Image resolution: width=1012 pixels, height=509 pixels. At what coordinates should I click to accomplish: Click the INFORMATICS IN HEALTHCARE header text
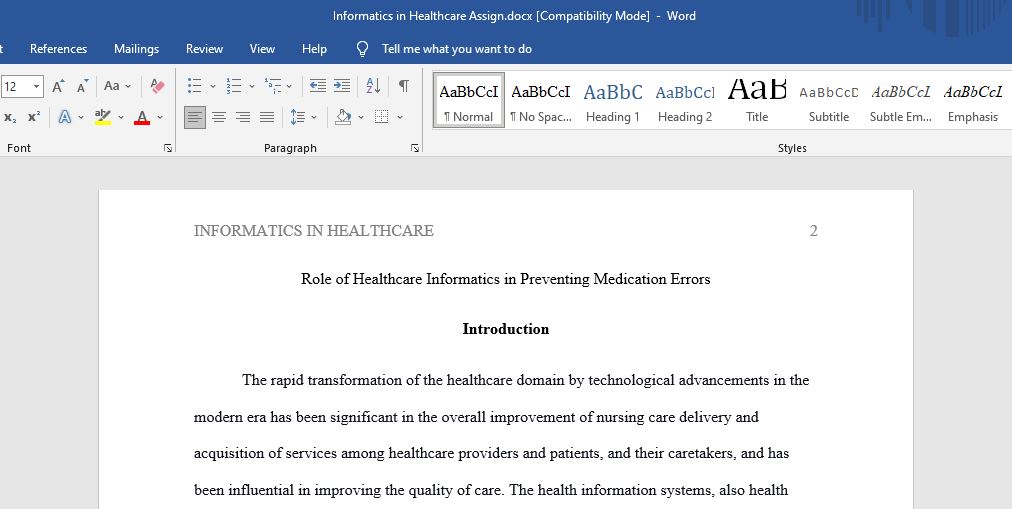pyautogui.click(x=314, y=231)
